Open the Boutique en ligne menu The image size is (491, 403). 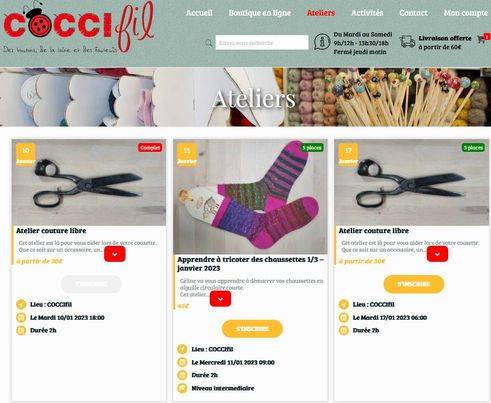(260, 13)
